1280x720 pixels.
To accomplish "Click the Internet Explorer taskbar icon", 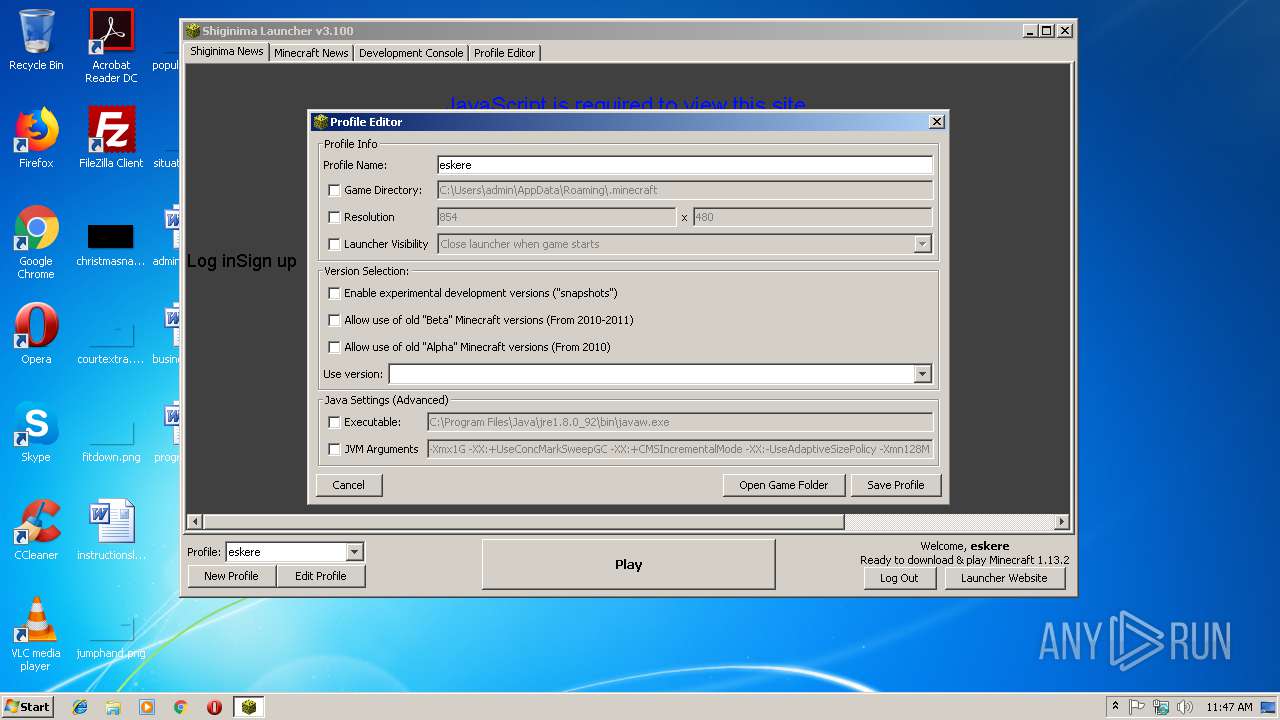I will point(80,707).
